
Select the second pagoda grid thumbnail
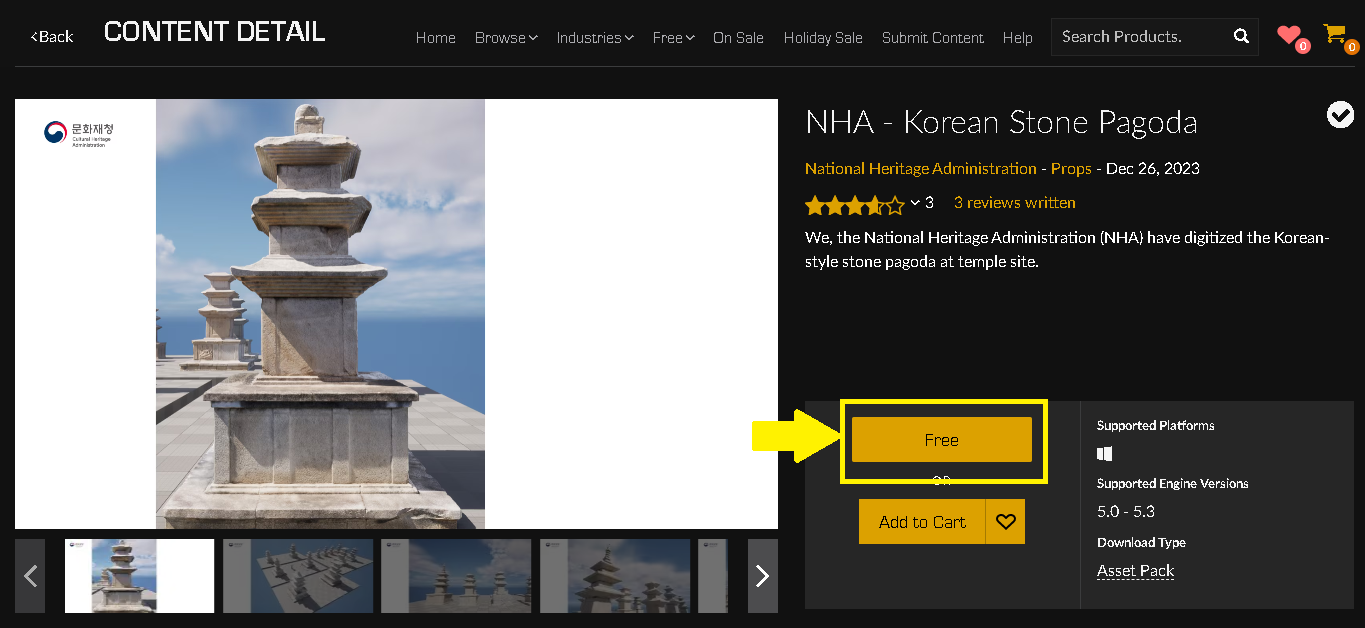pyautogui.click(x=298, y=576)
